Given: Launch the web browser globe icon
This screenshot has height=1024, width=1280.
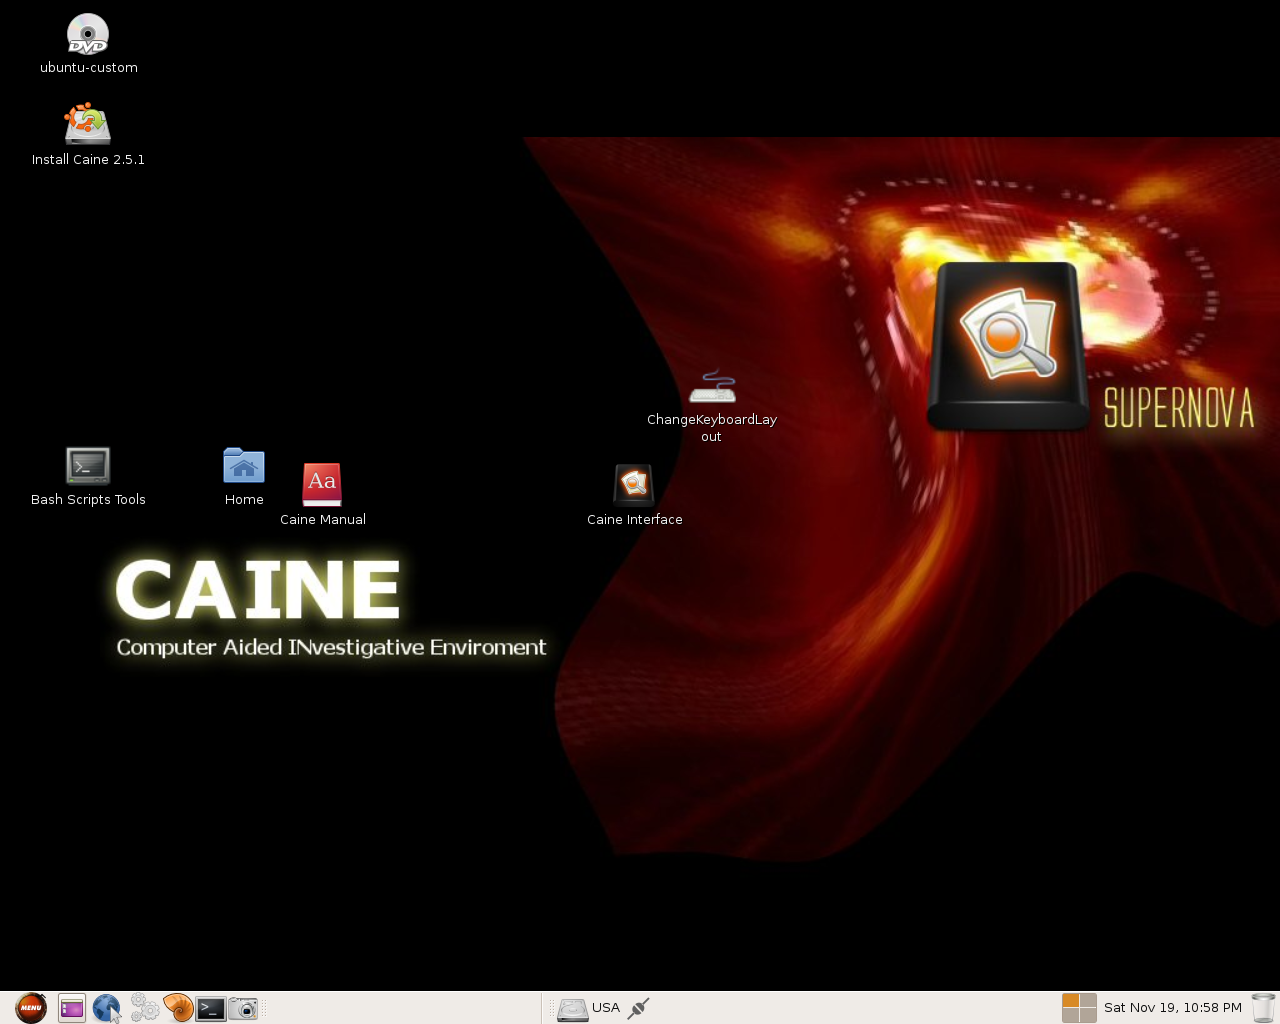Looking at the screenshot, I should pos(106,1008).
